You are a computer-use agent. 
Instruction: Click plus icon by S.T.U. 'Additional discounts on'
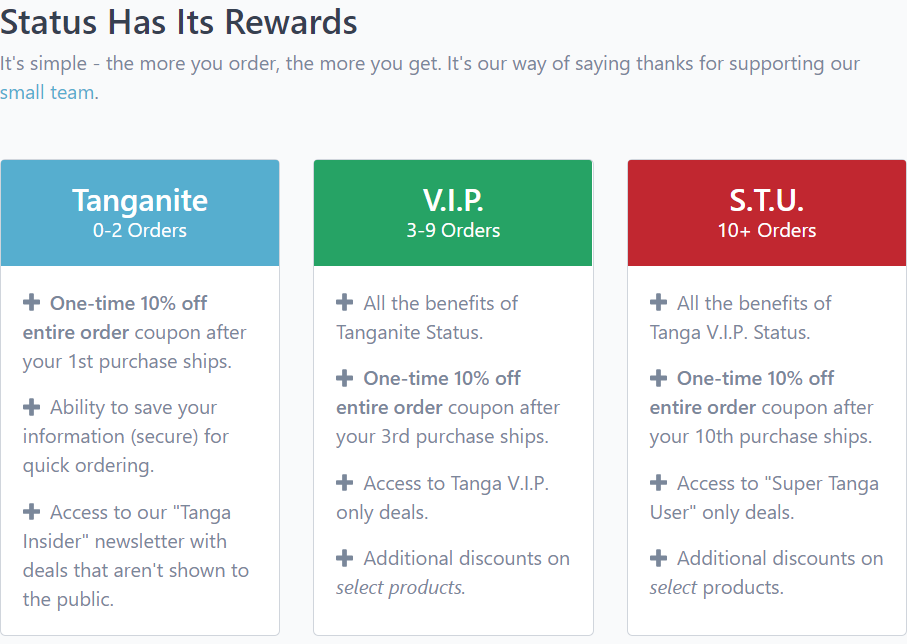coord(658,558)
